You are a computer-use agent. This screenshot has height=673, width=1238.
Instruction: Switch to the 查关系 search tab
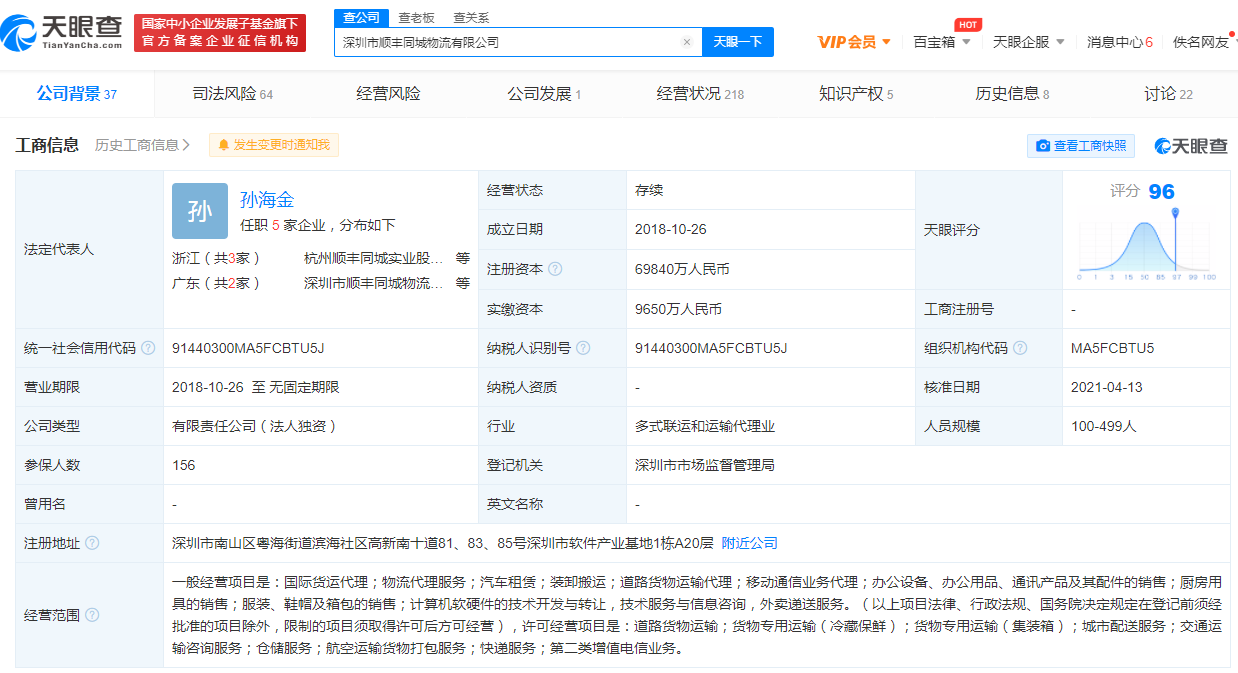[471, 17]
